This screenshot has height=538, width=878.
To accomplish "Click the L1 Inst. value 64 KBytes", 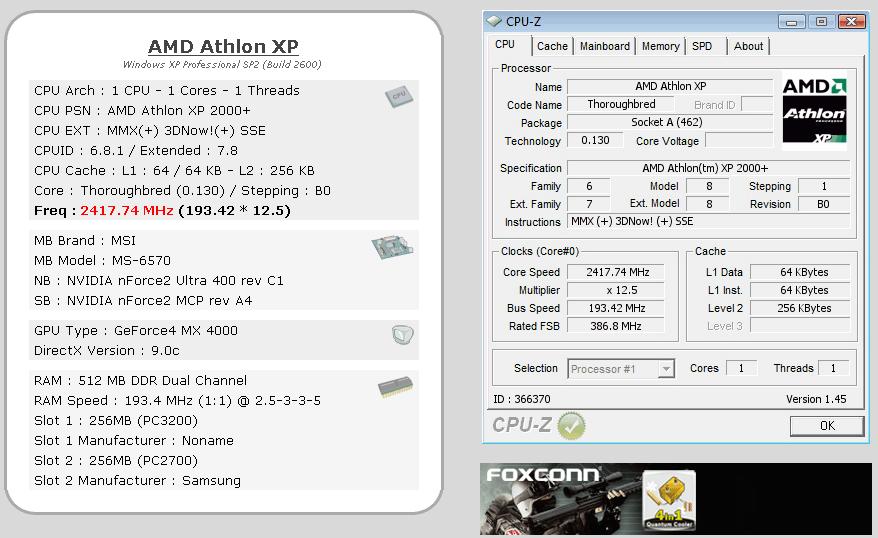I will (x=800, y=290).
